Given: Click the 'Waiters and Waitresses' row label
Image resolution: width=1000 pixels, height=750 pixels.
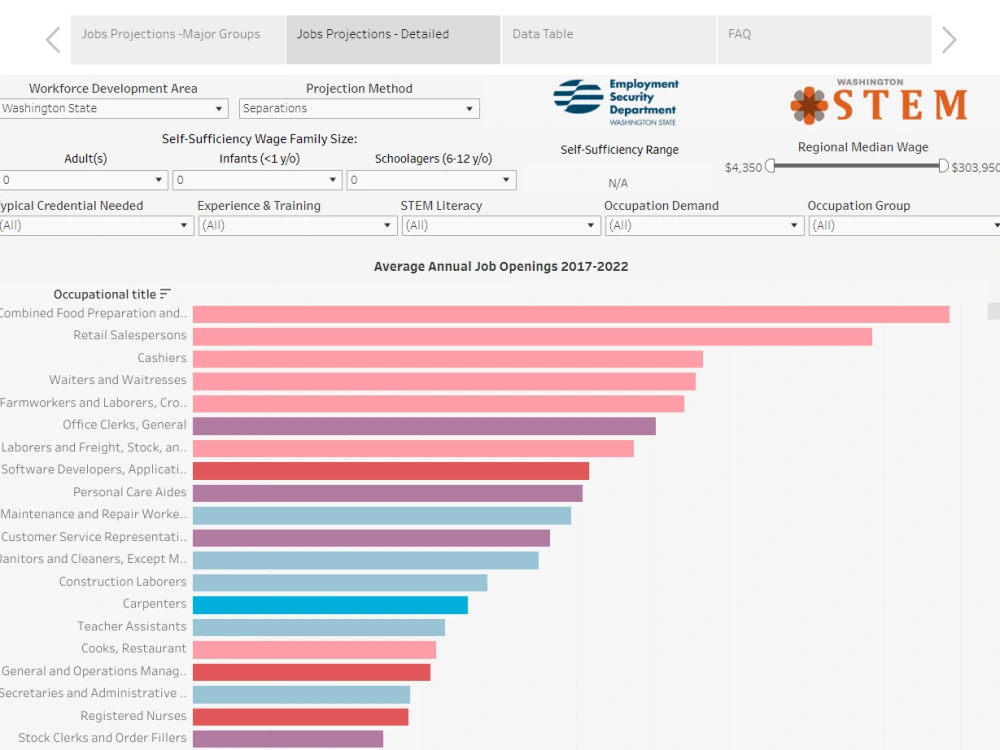Looking at the screenshot, I should tap(118, 380).
